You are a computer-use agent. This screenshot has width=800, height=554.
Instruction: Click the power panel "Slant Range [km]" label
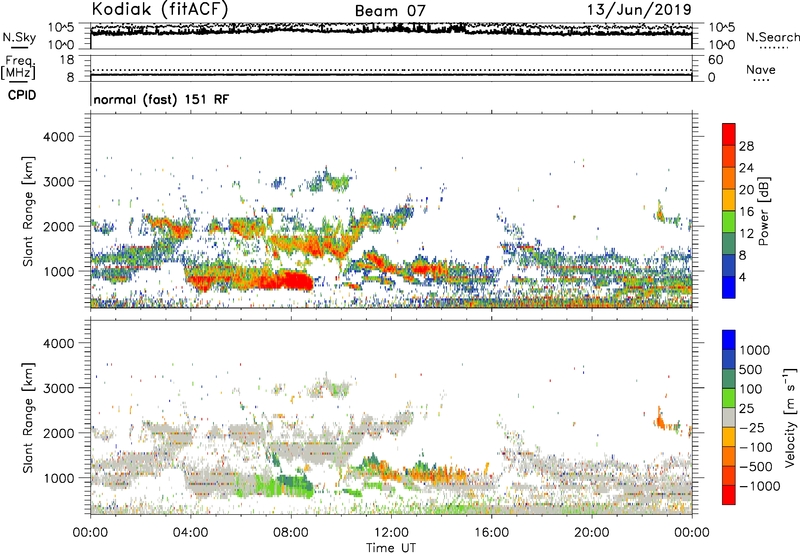(x=28, y=211)
